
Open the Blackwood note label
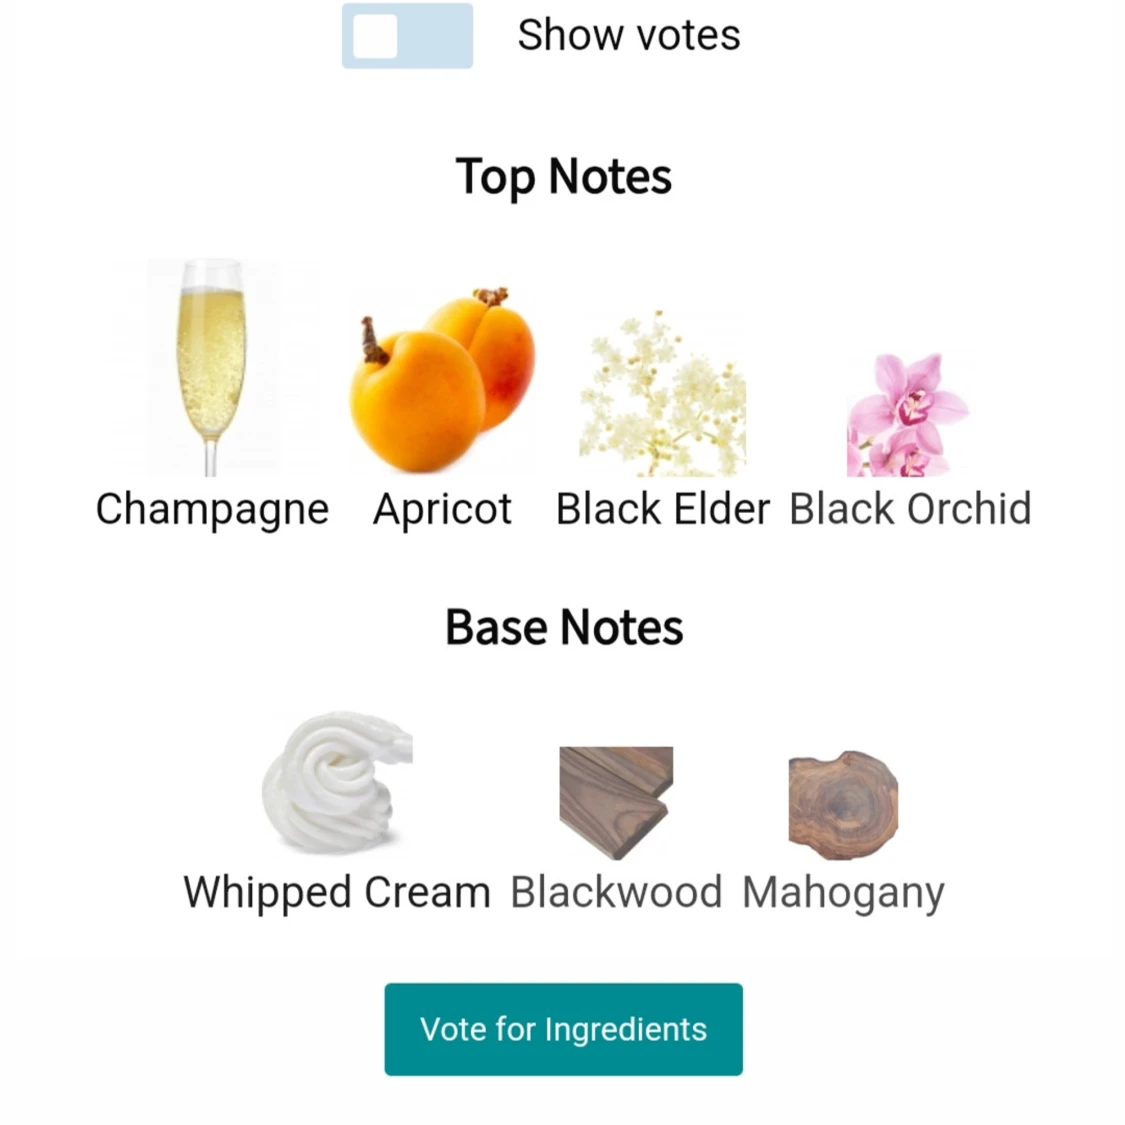[x=616, y=892]
